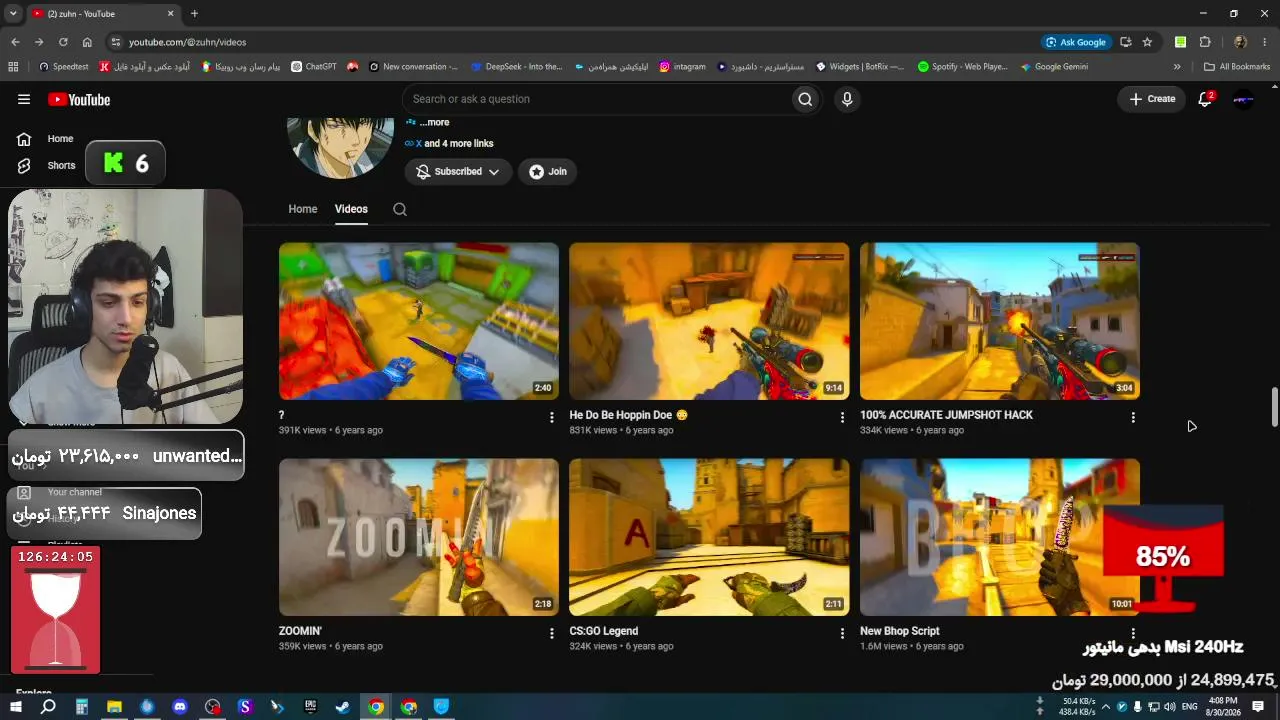Screen dimensions: 1280x720
Task: Open Epic Games Launcher from taskbar
Action: point(310,707)
